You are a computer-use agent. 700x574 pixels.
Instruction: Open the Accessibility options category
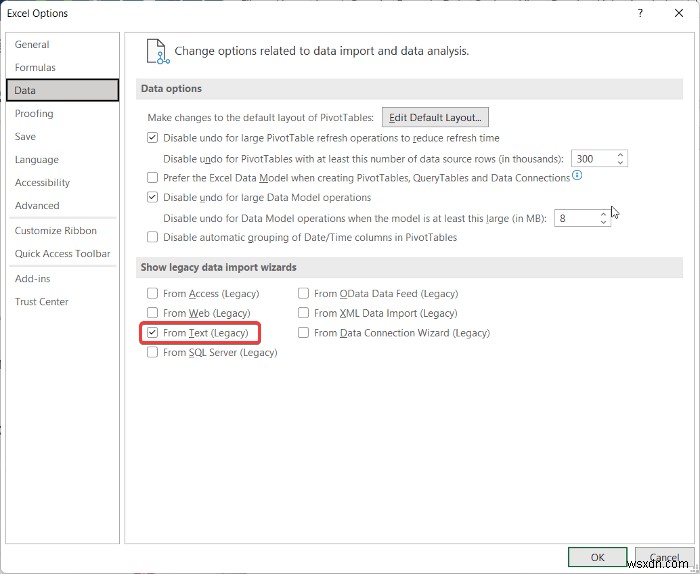pyautogui.click(x=62, y=183)
